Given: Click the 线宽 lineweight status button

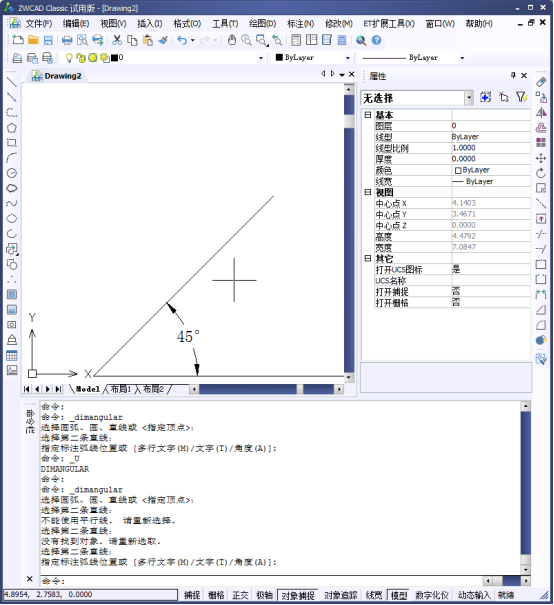Looking at the screenshot, I should [x=373, y=595].
